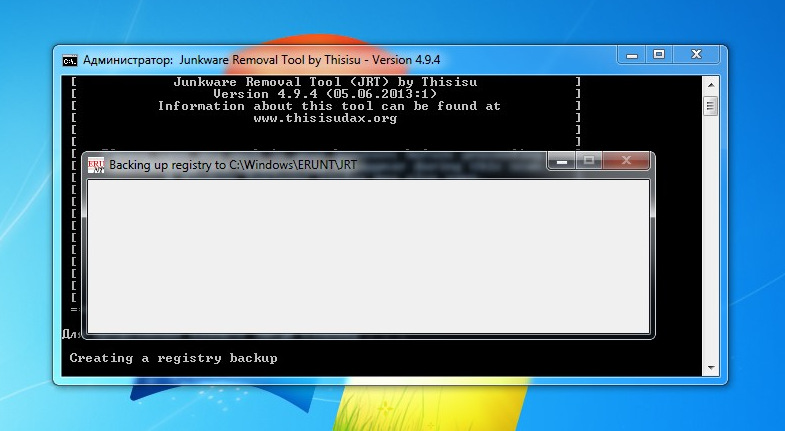Click the 'www.thisisudax.org' text in console

tap(325, 119)
